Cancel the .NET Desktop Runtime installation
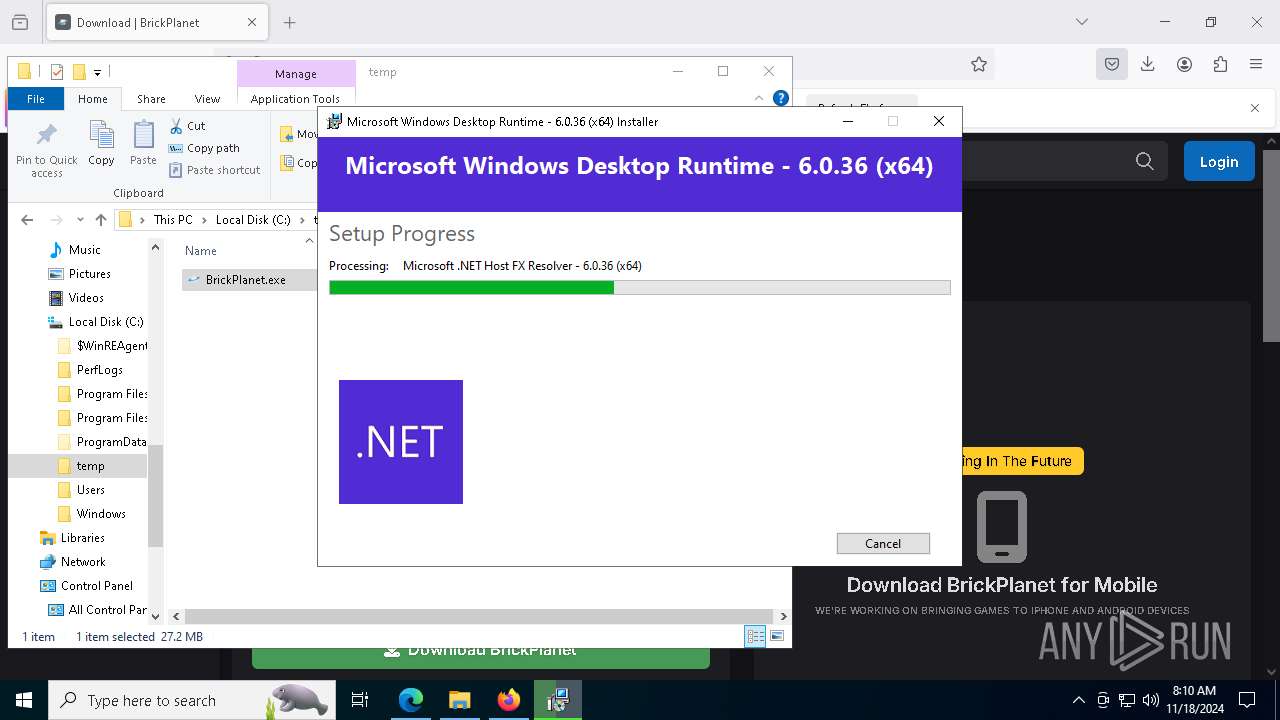The width and height of the screenshot is (1280, 720). coord(883,543)
